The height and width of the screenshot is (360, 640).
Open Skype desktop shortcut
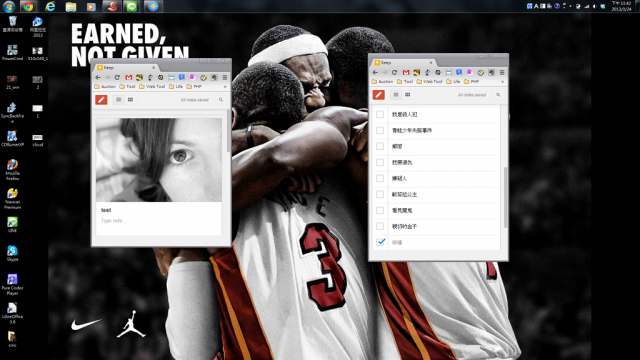[12, 253]
